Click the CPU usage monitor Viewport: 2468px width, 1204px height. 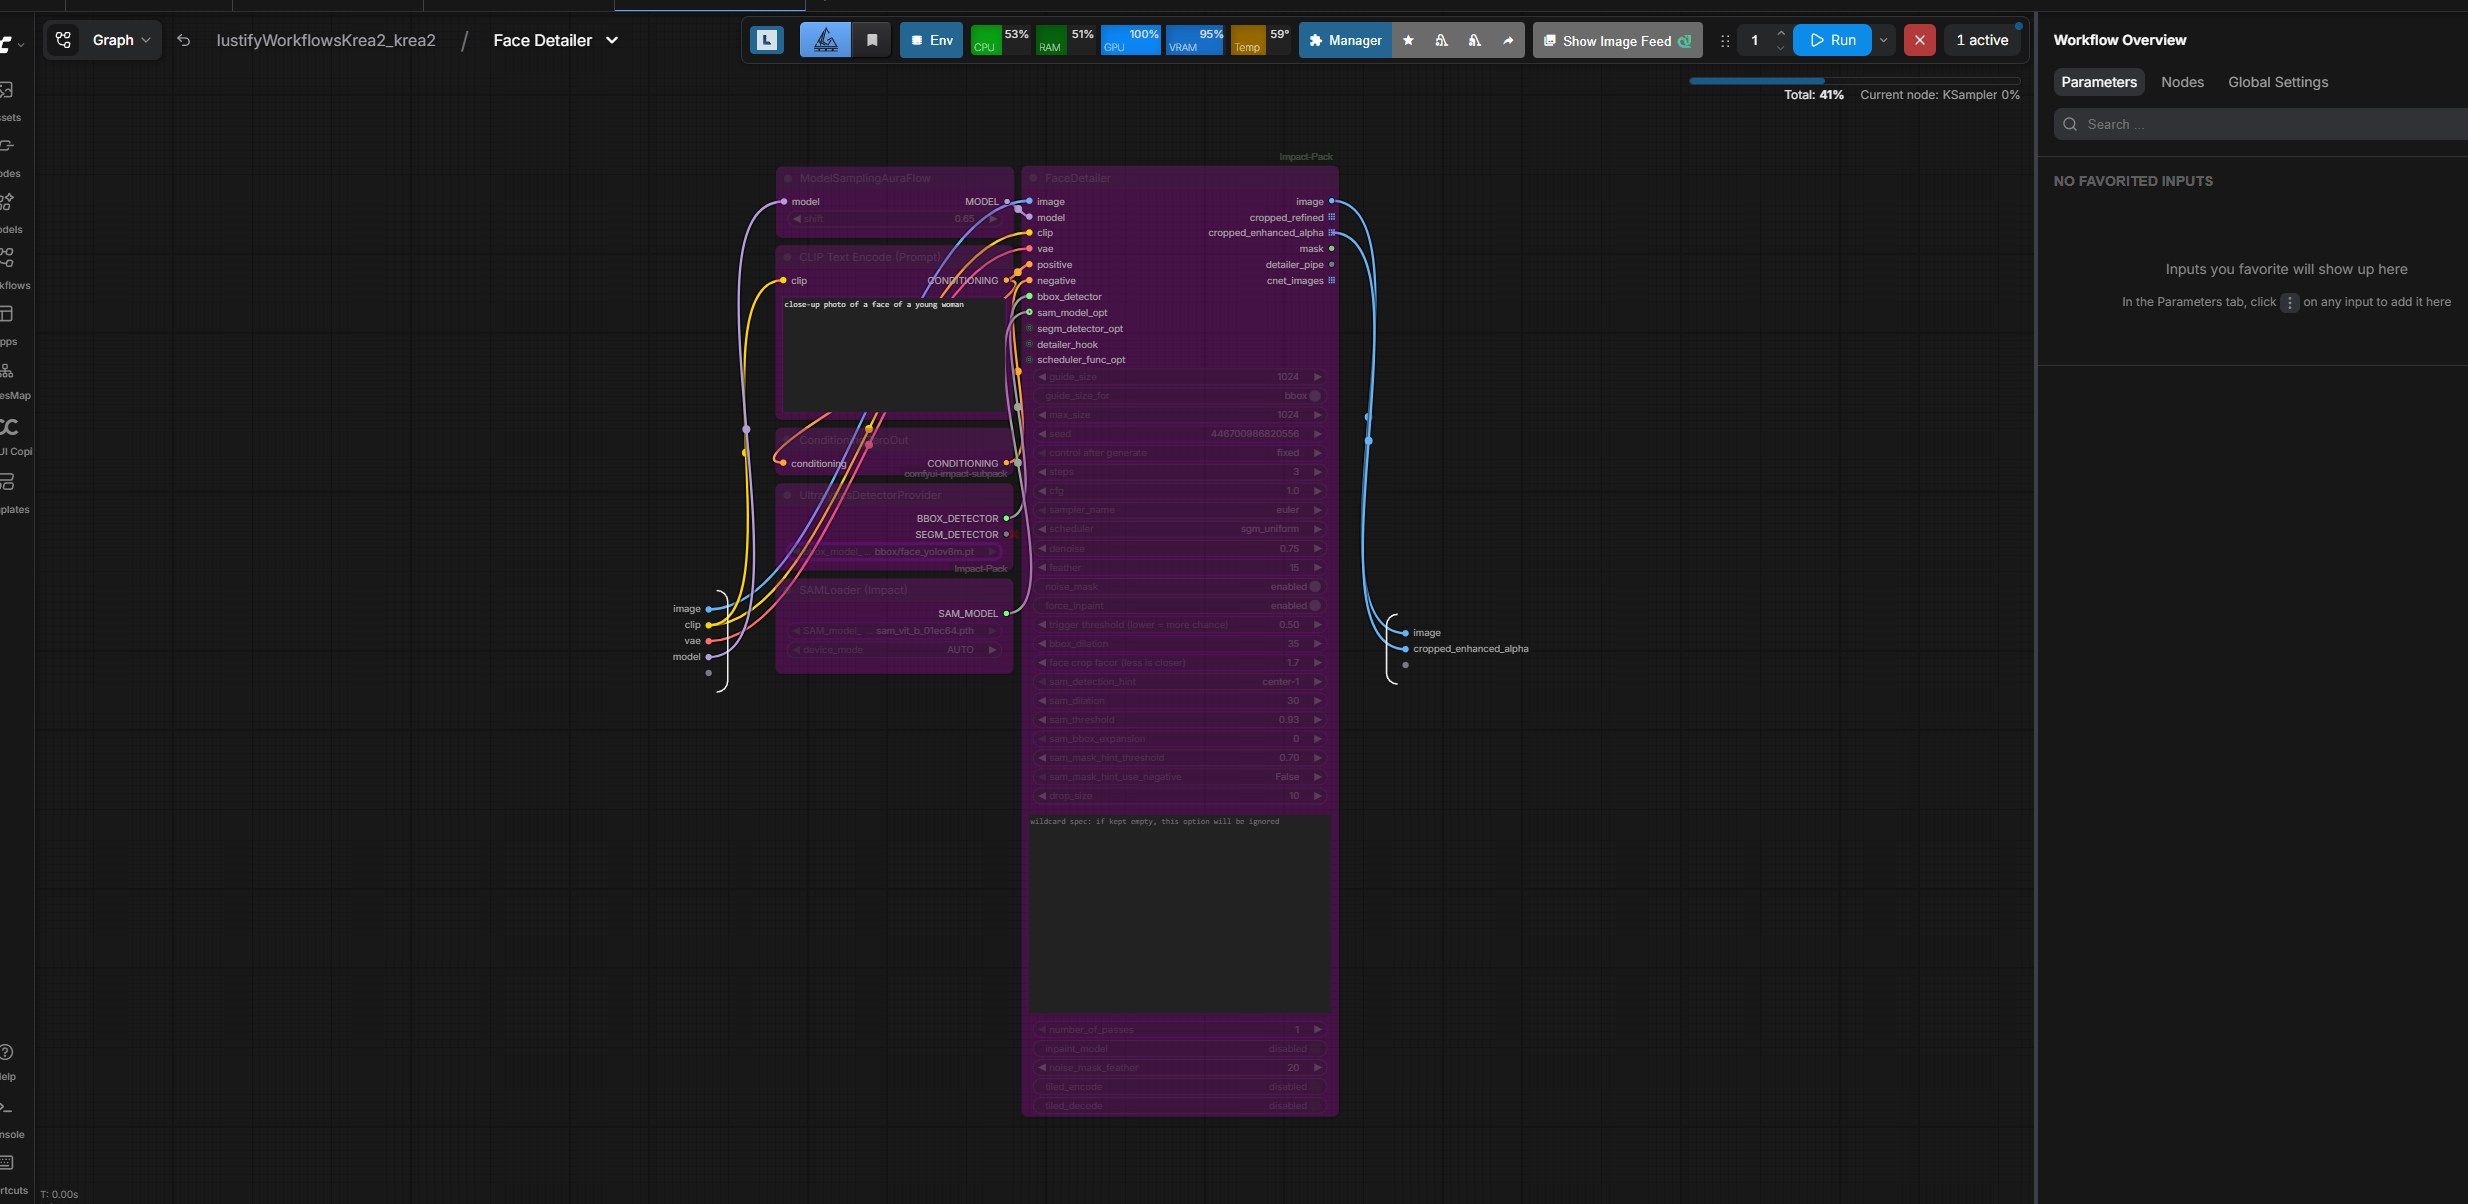pyautogui.click(x=1001, y=40)
